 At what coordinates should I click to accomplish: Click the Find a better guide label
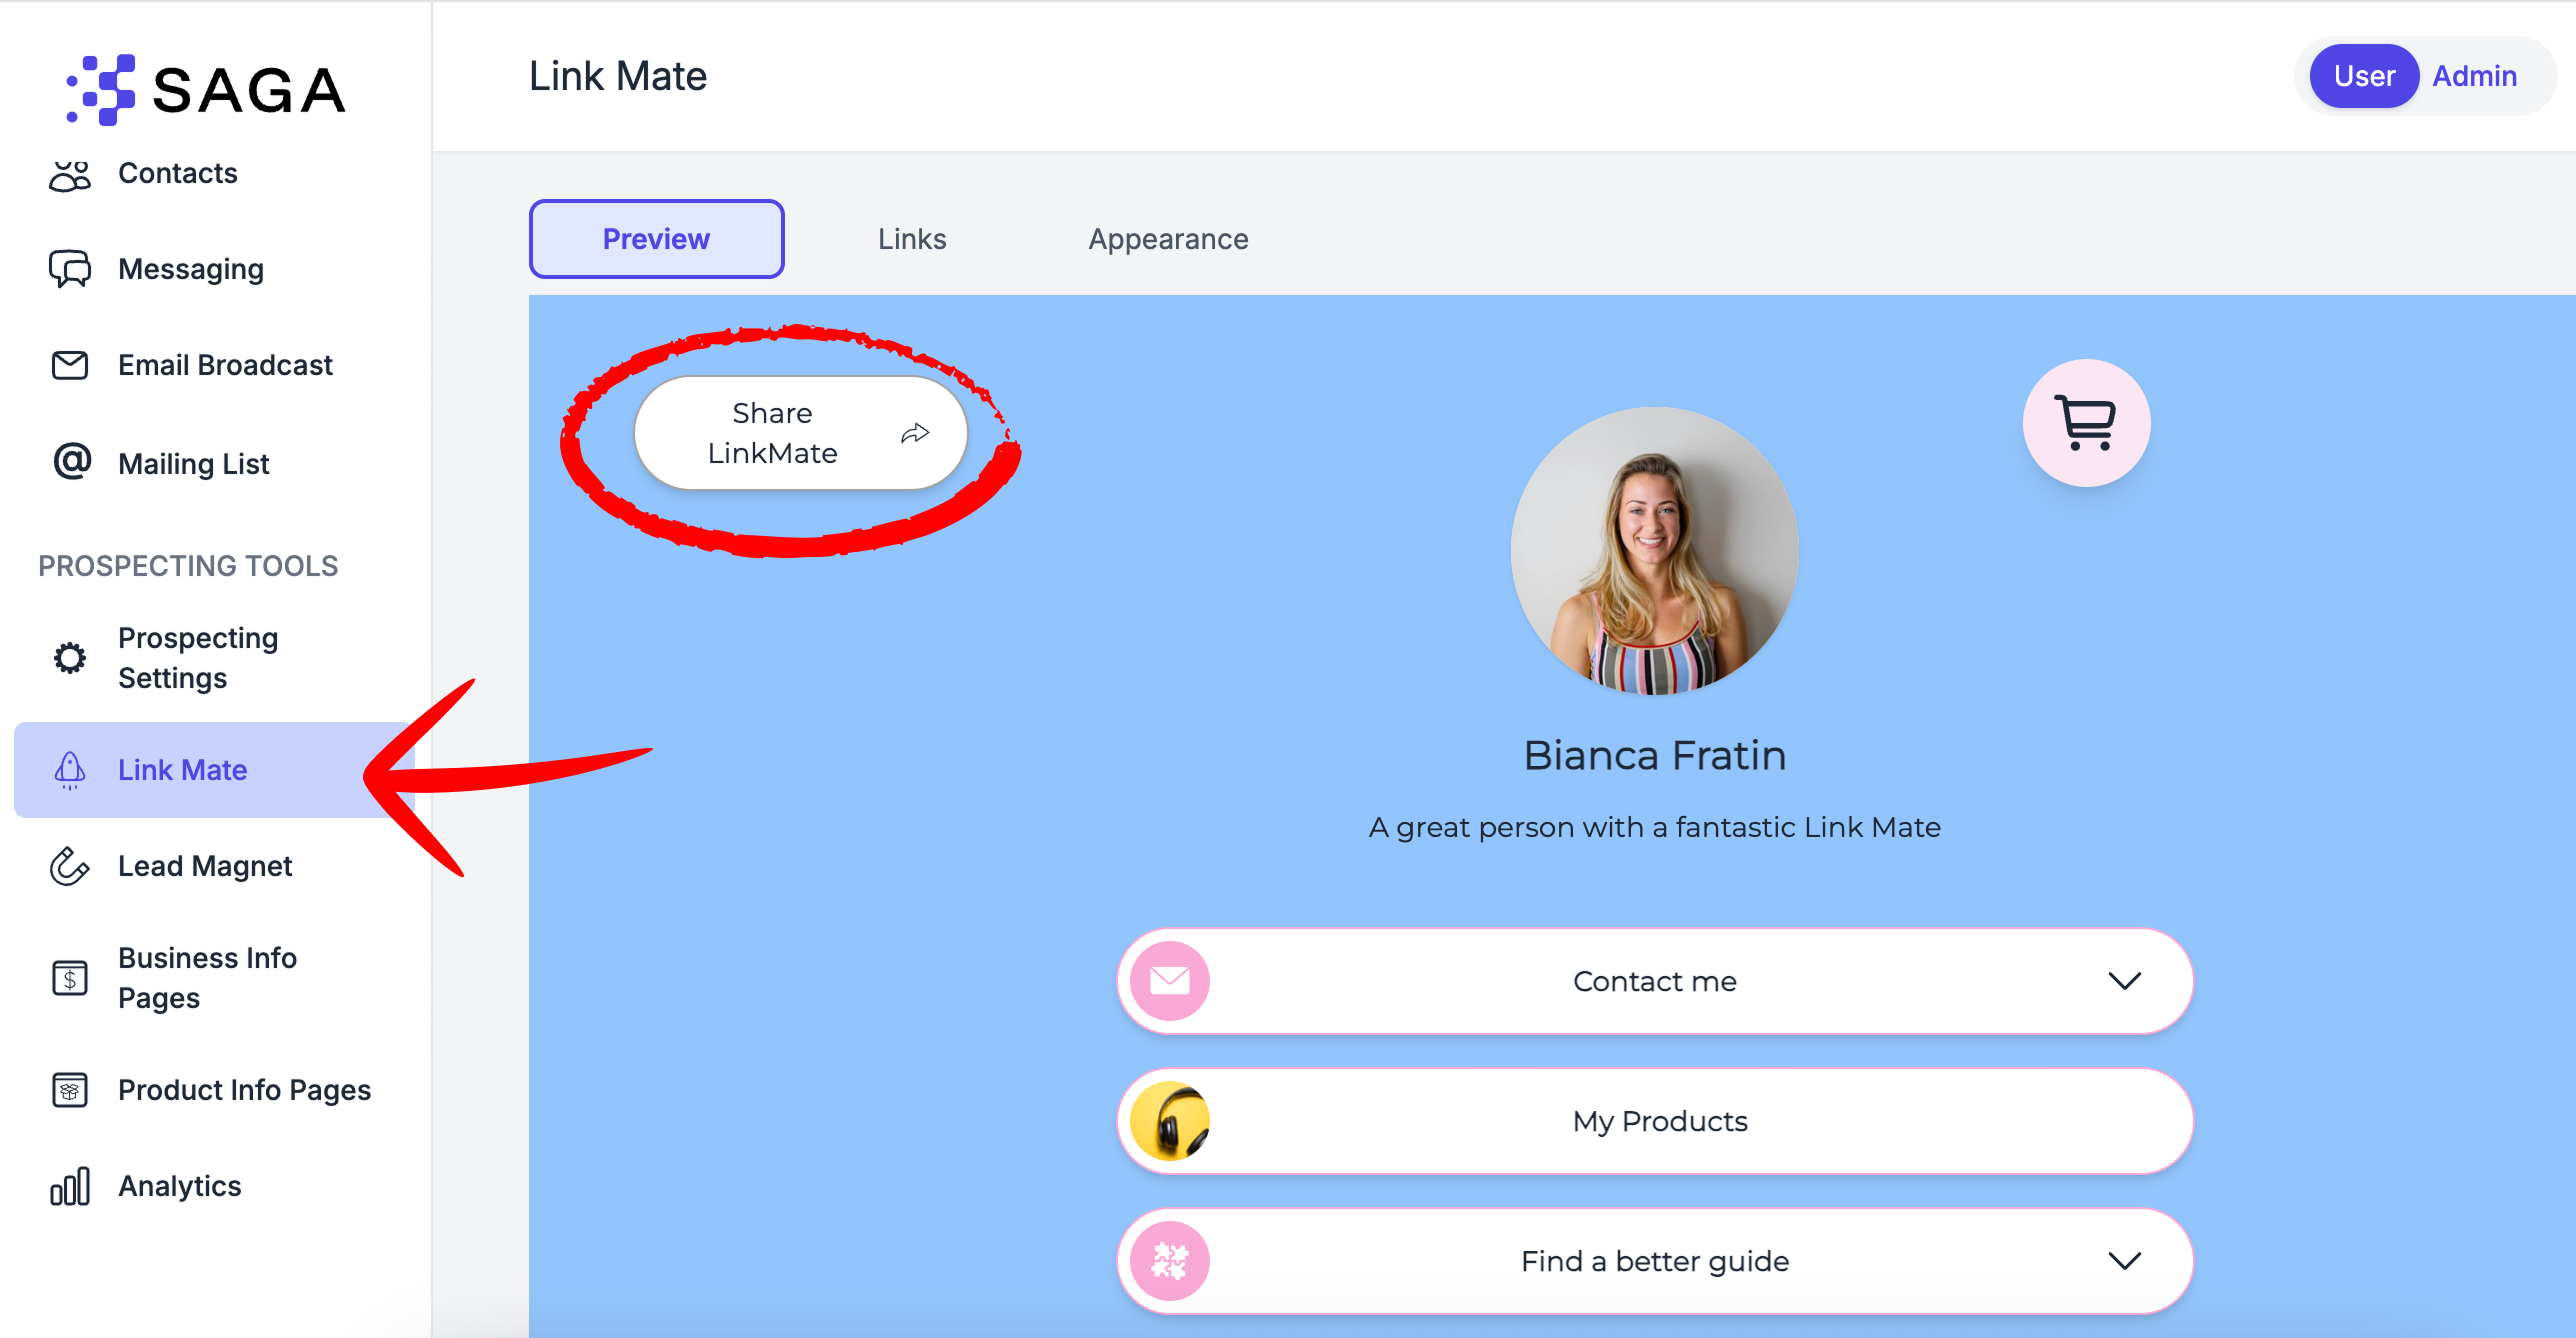[x=1655, y=1261]
